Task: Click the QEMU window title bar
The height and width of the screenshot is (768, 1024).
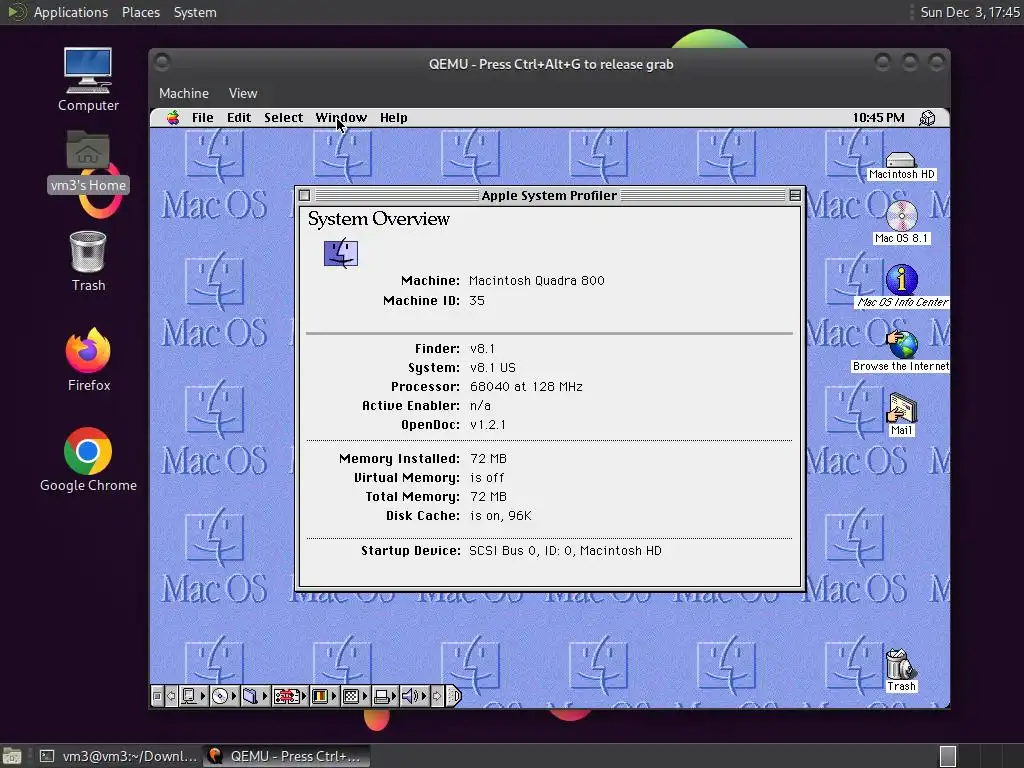Action: pos(550,64)
